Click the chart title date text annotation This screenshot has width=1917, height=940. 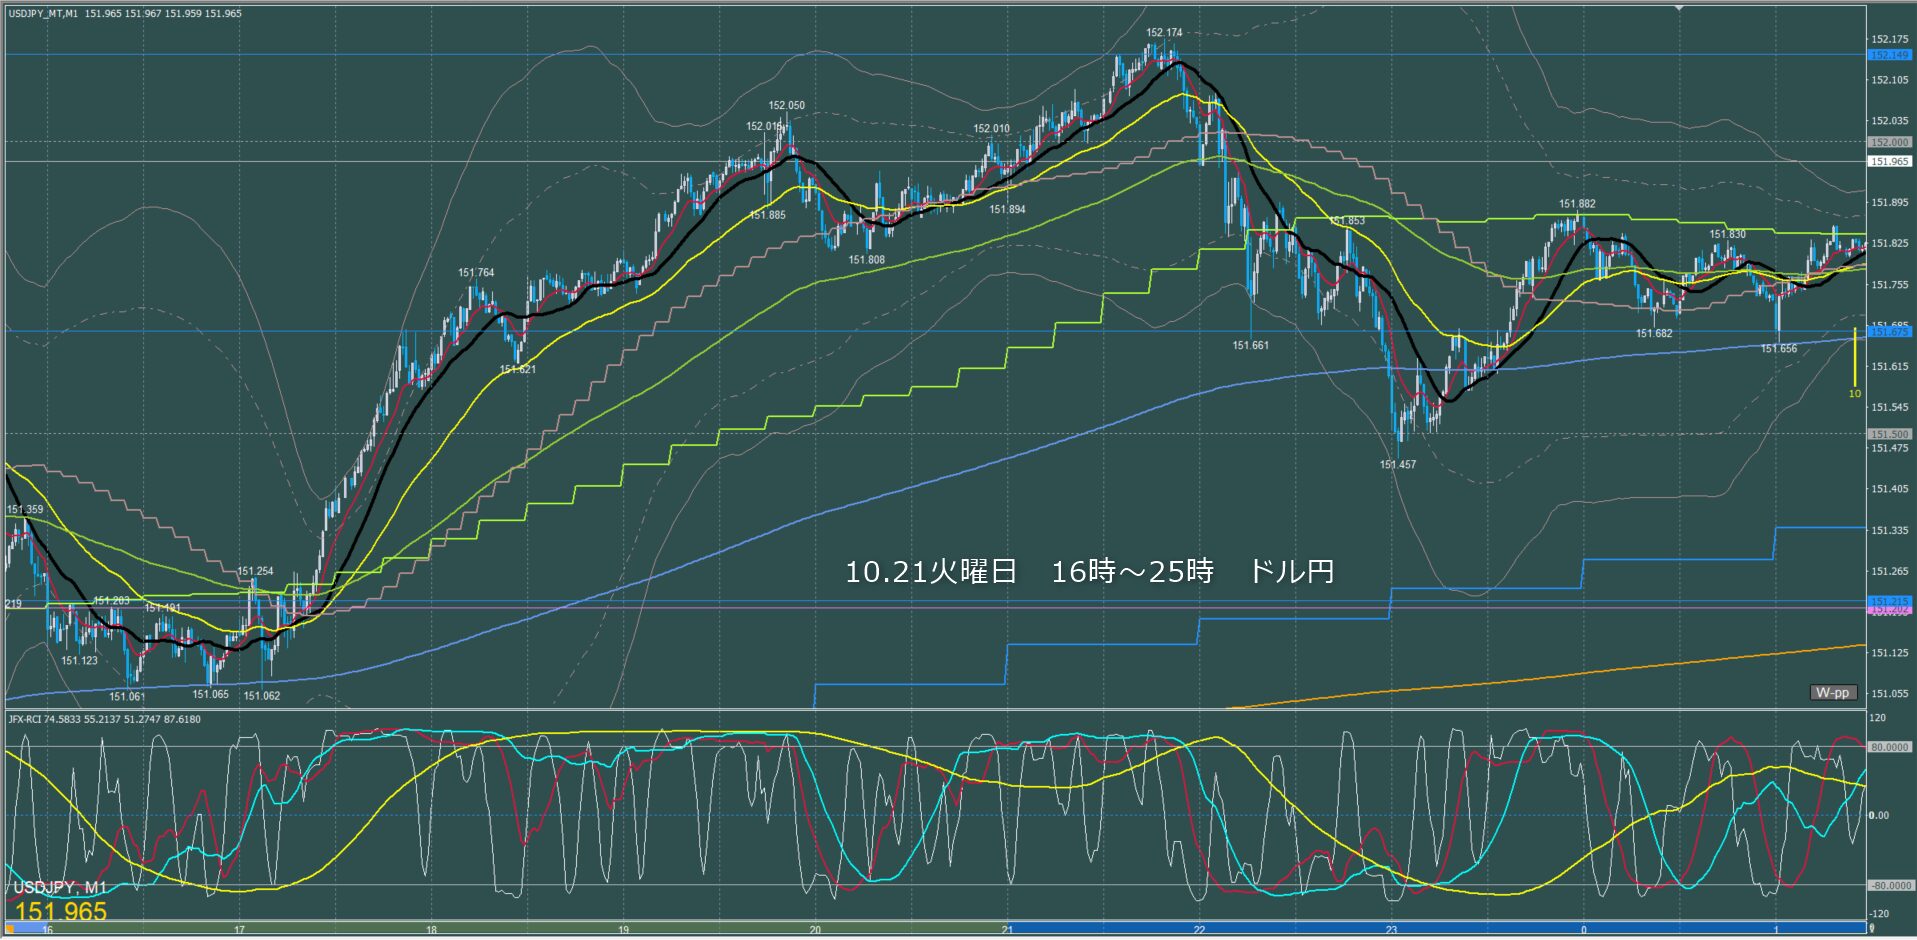click(x=1089, y=572)
